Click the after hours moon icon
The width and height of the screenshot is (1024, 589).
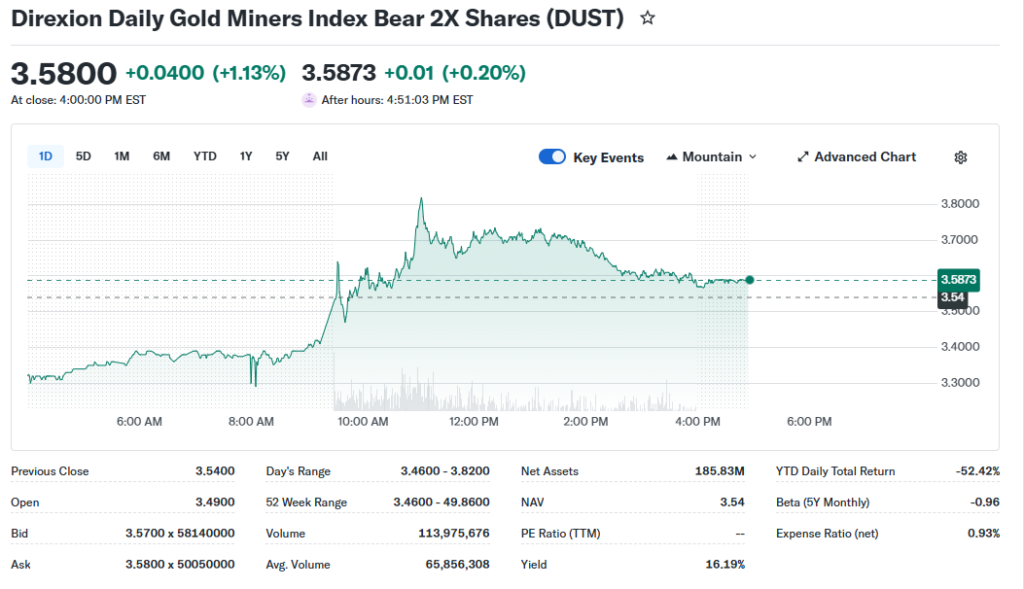[x=309, y=100]
